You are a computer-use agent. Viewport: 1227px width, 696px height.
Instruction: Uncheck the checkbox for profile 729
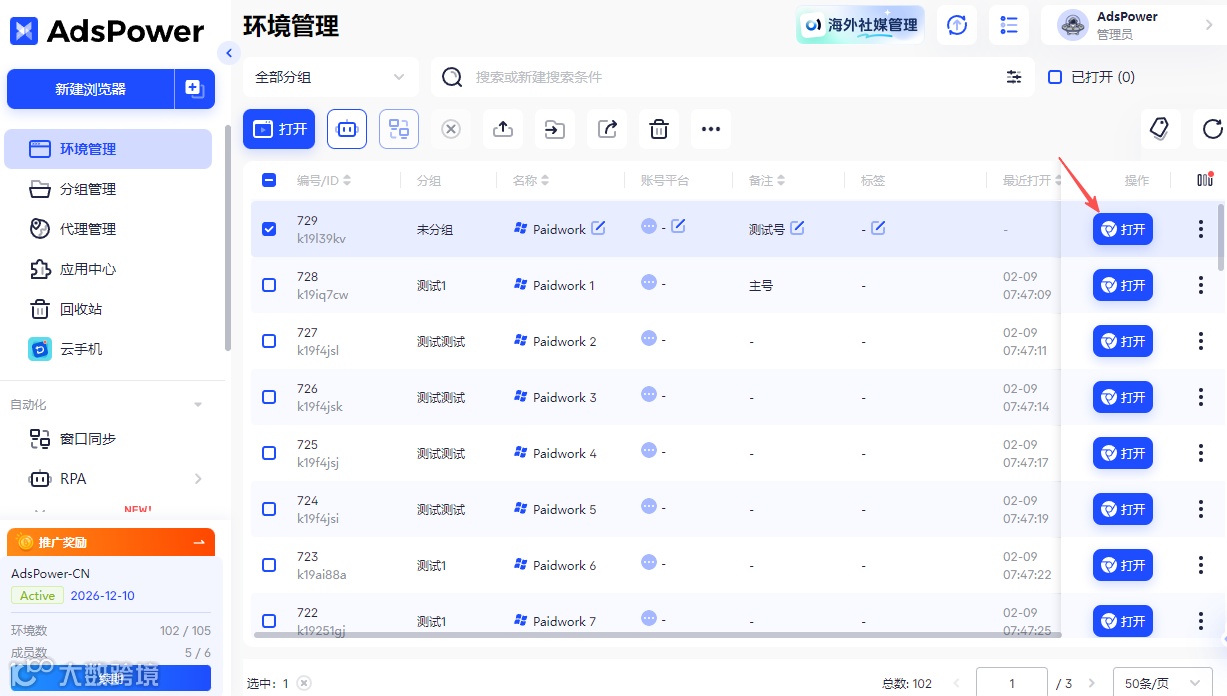tap(269, 229)
